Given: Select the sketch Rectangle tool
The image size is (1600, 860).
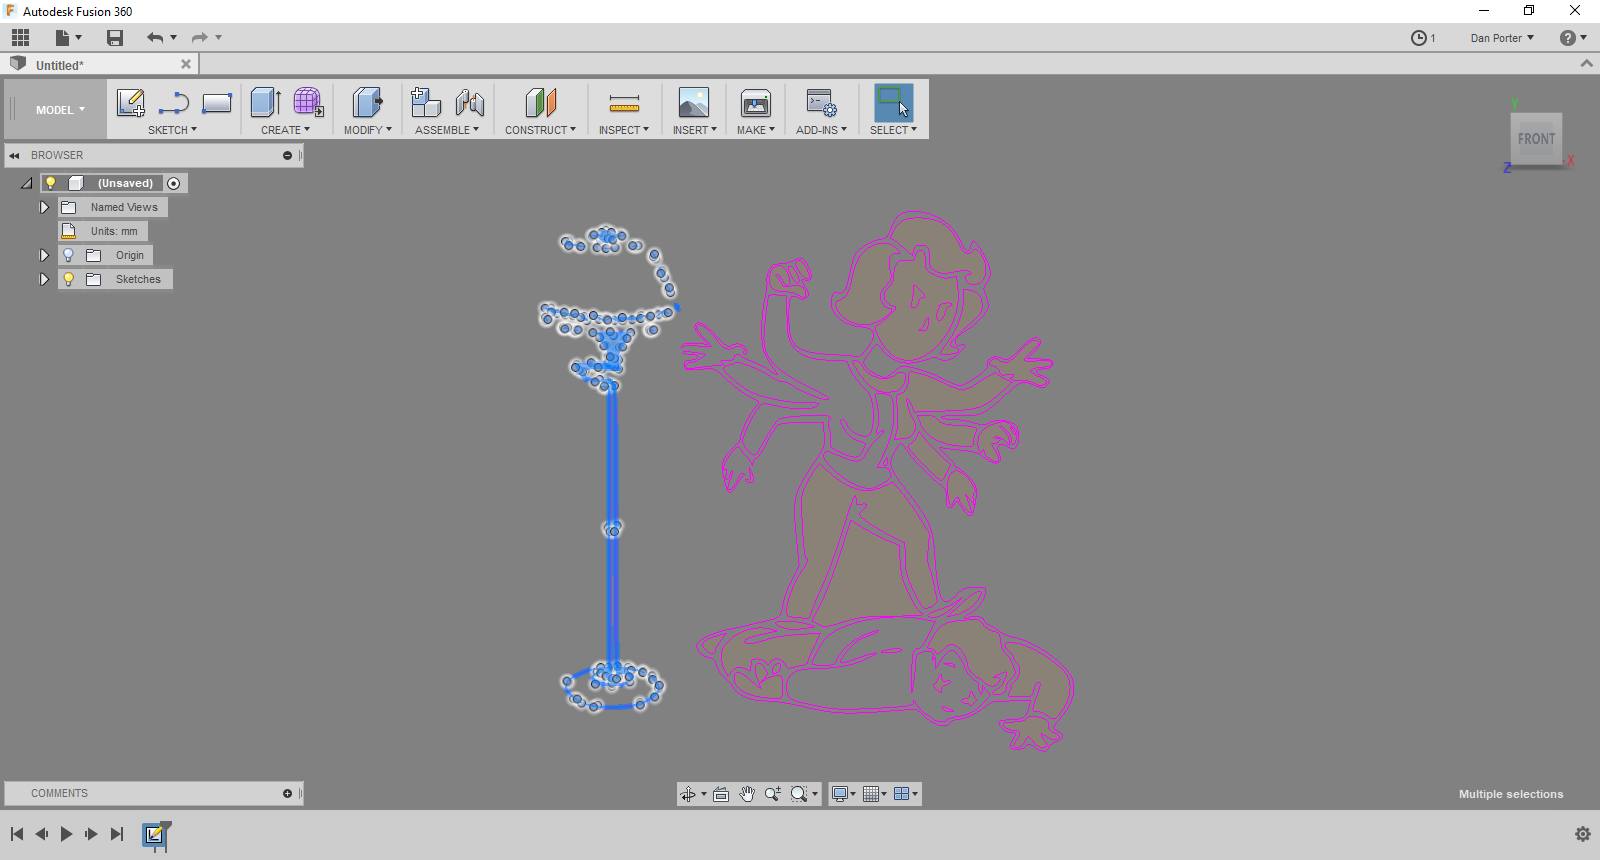Looking at the screenshot, I should pyautogui.click(x=217, y=103).
